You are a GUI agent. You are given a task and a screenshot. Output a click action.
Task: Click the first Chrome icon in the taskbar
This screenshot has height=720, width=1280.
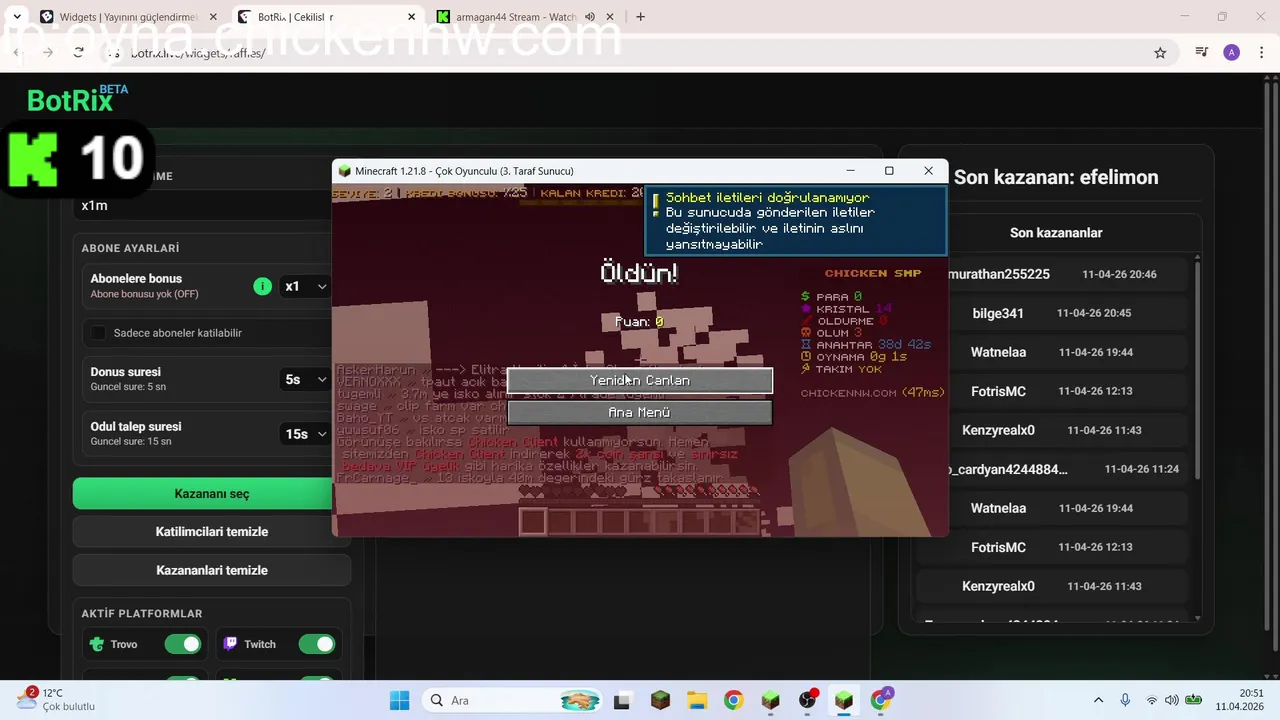(x=733, y=700)
